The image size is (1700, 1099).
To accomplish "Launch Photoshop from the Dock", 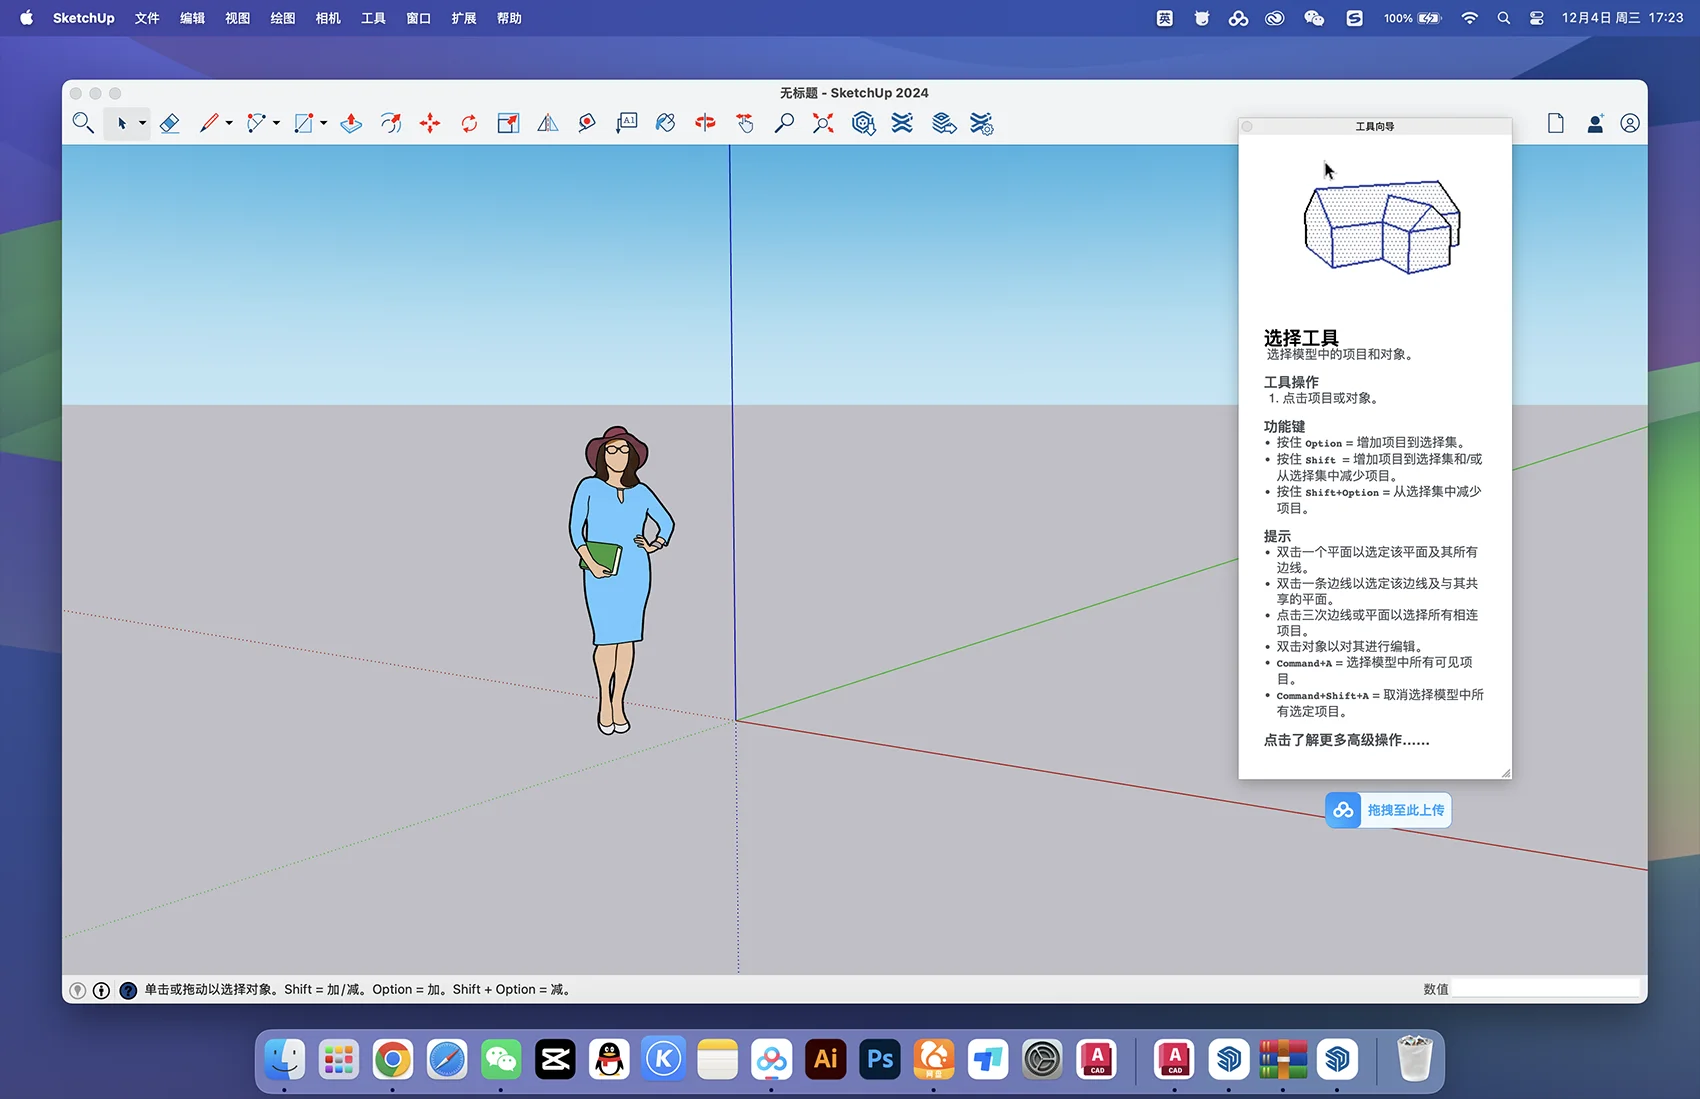I will [880, 1059].
